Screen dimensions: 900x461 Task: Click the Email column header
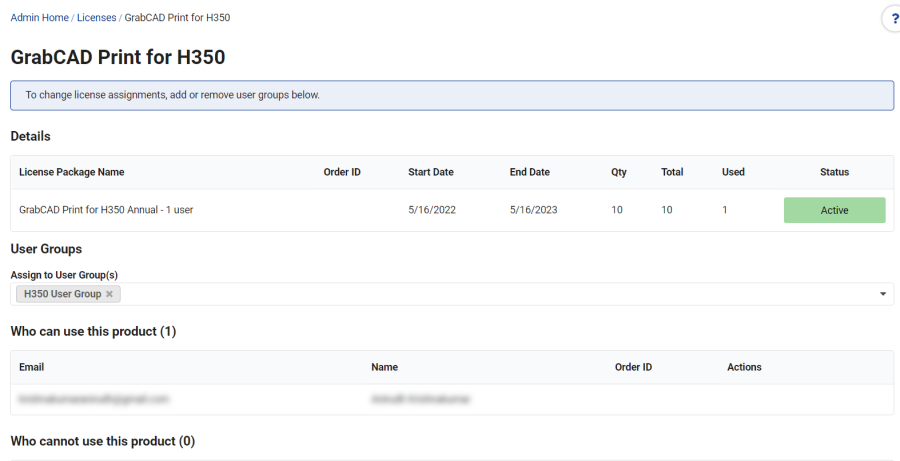[x=32, y=367]
